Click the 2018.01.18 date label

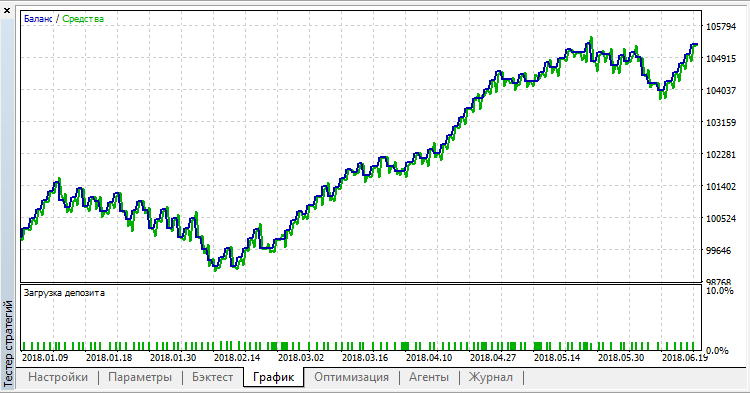pyautogui.click(x=109, y=357)
